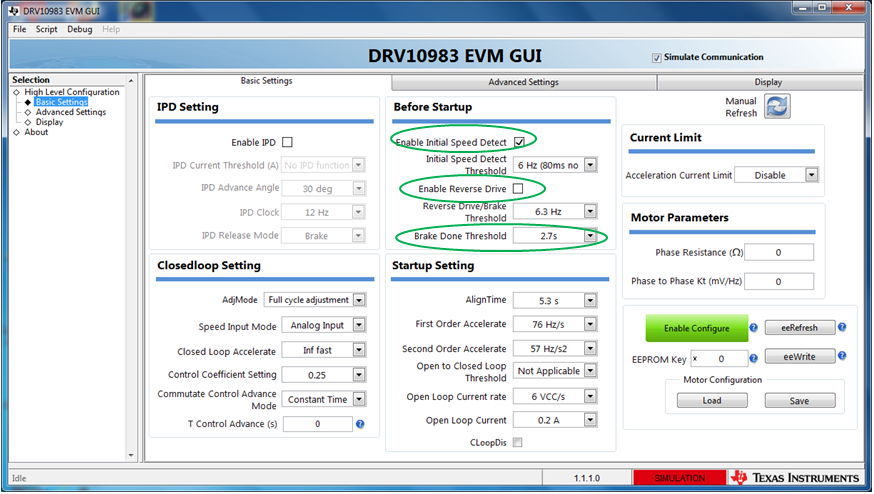Open Acceleration Current Limit dropdown
The height and width of the screenshot is (494, 874).
tap(812, 175)
